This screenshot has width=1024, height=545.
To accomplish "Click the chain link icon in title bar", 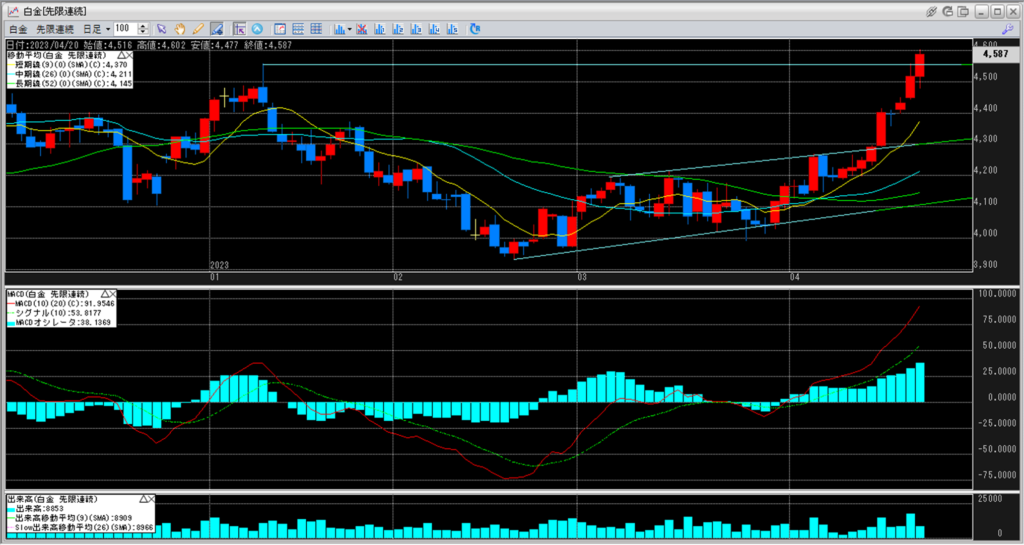I will (932, 10).
